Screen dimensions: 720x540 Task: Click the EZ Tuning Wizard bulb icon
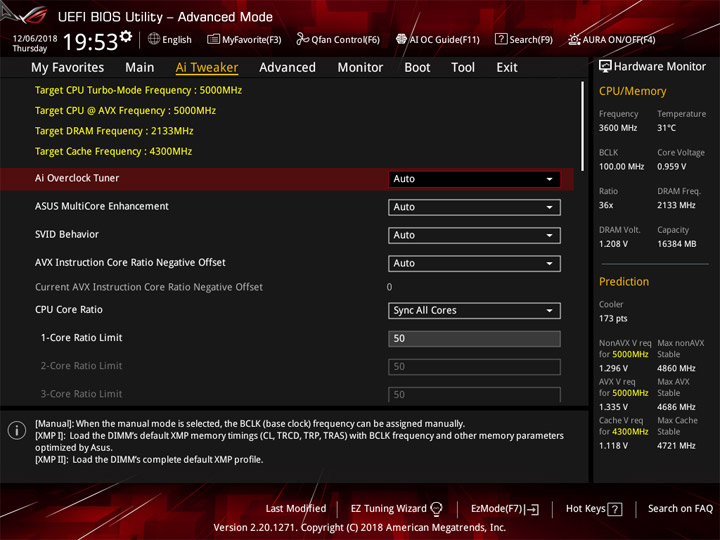436,508
